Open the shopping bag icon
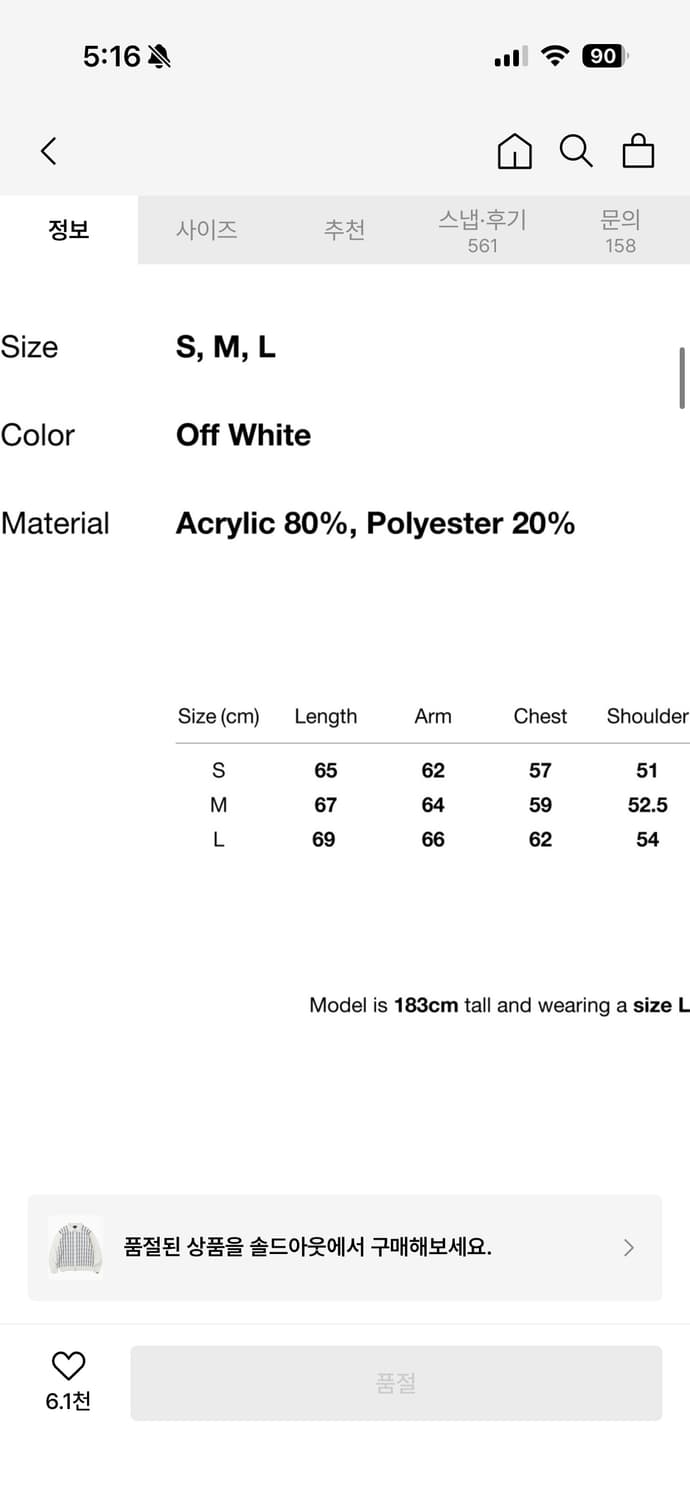Image resolution: width=690 pixels, height=1500 pixels. (x=638, y=151)
